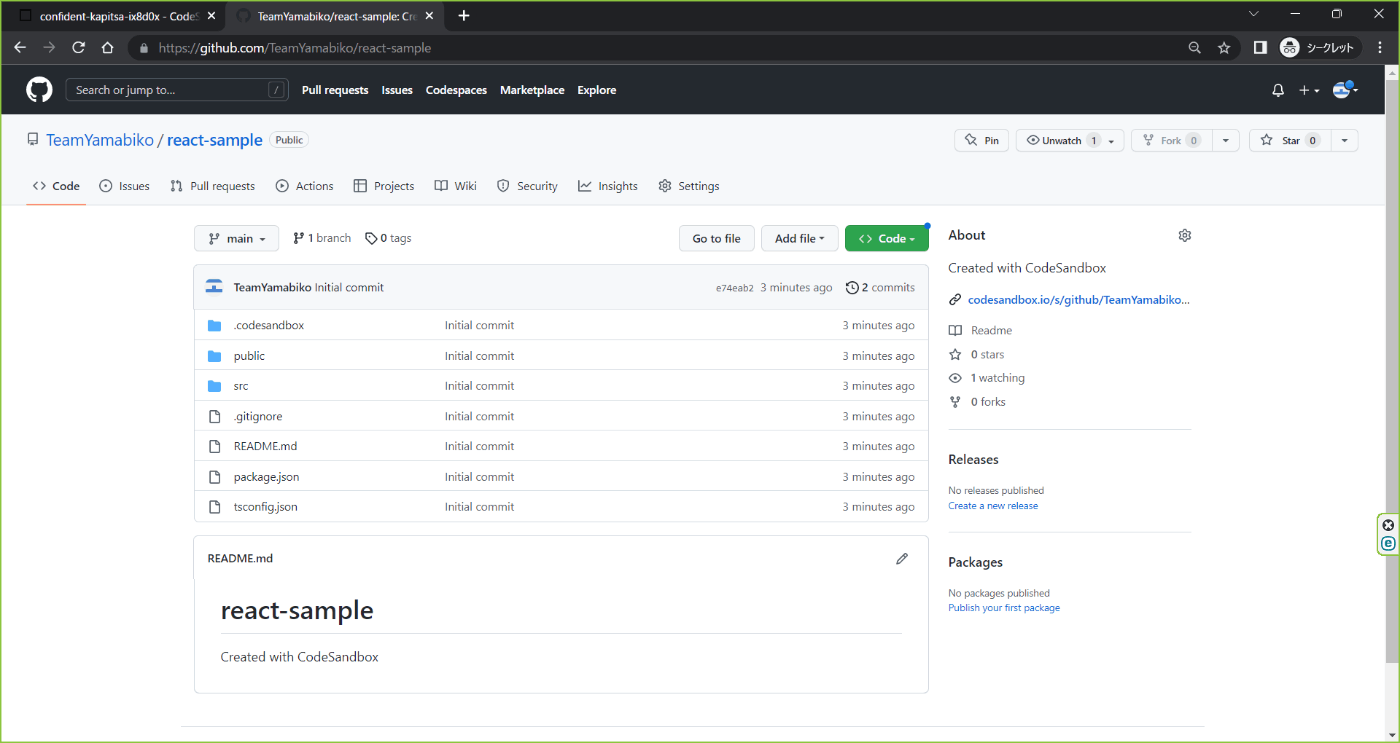The image size is (1400, 743).
Task: Toggle the browser side panel icon
Action: pos(1261,47)
